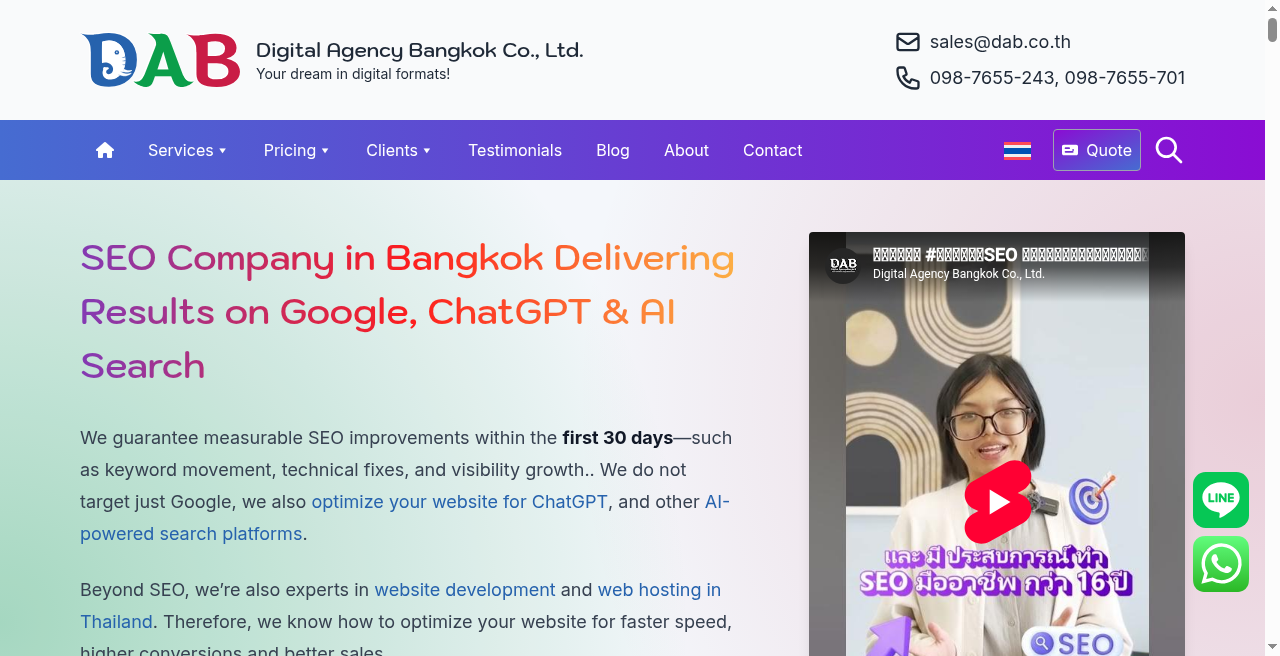Click the page vertical scrollbar thumb

coord(1272,30)
